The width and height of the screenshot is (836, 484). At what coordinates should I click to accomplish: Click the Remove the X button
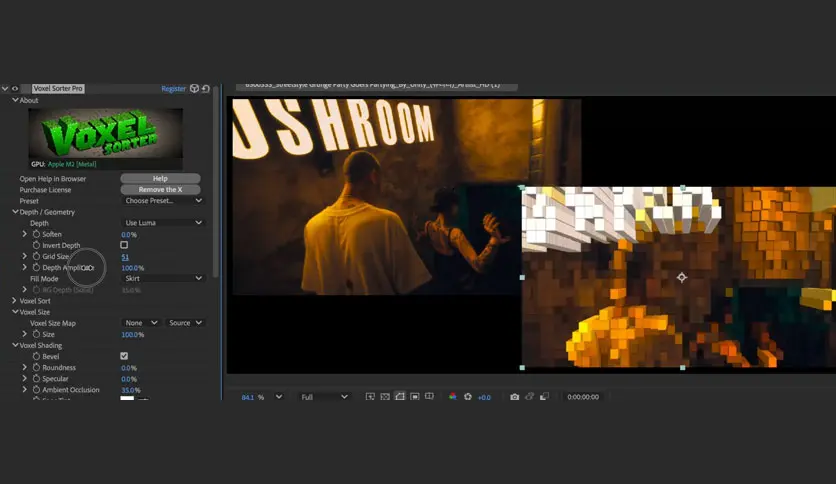click(x=160, y=190)
